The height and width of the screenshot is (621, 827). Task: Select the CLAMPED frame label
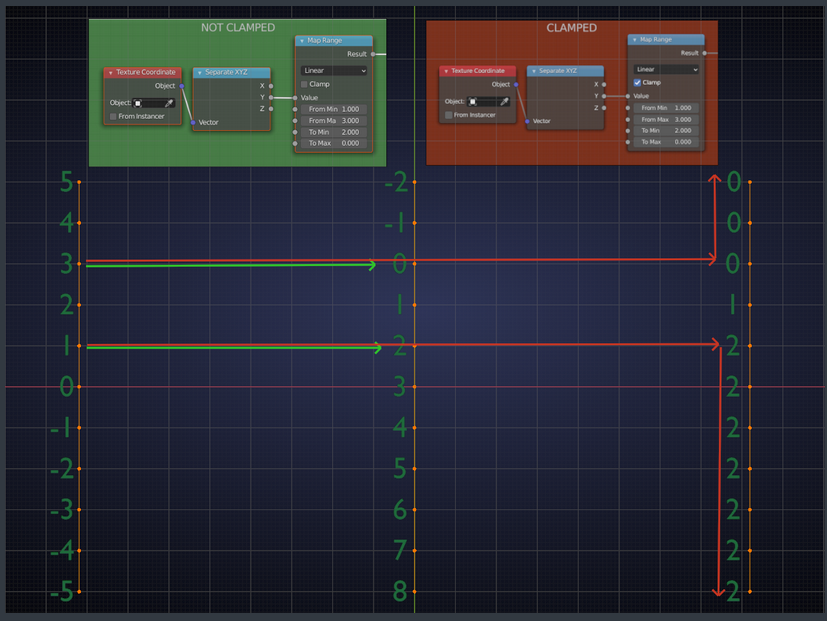[572, 27]
